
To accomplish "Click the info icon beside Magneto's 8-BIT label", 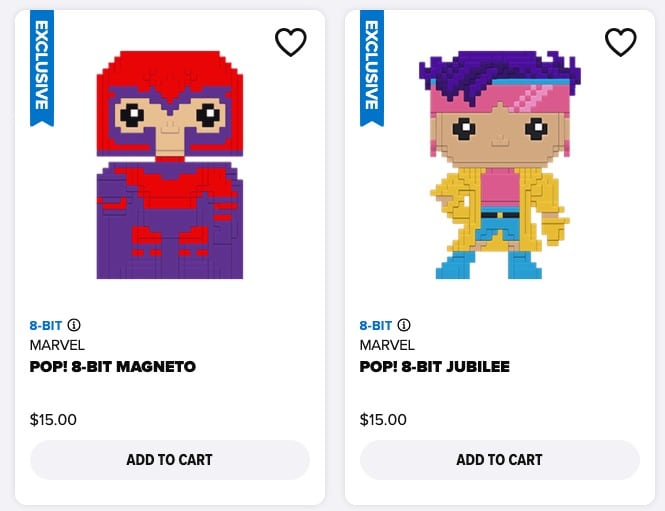I will pos(74,325).
